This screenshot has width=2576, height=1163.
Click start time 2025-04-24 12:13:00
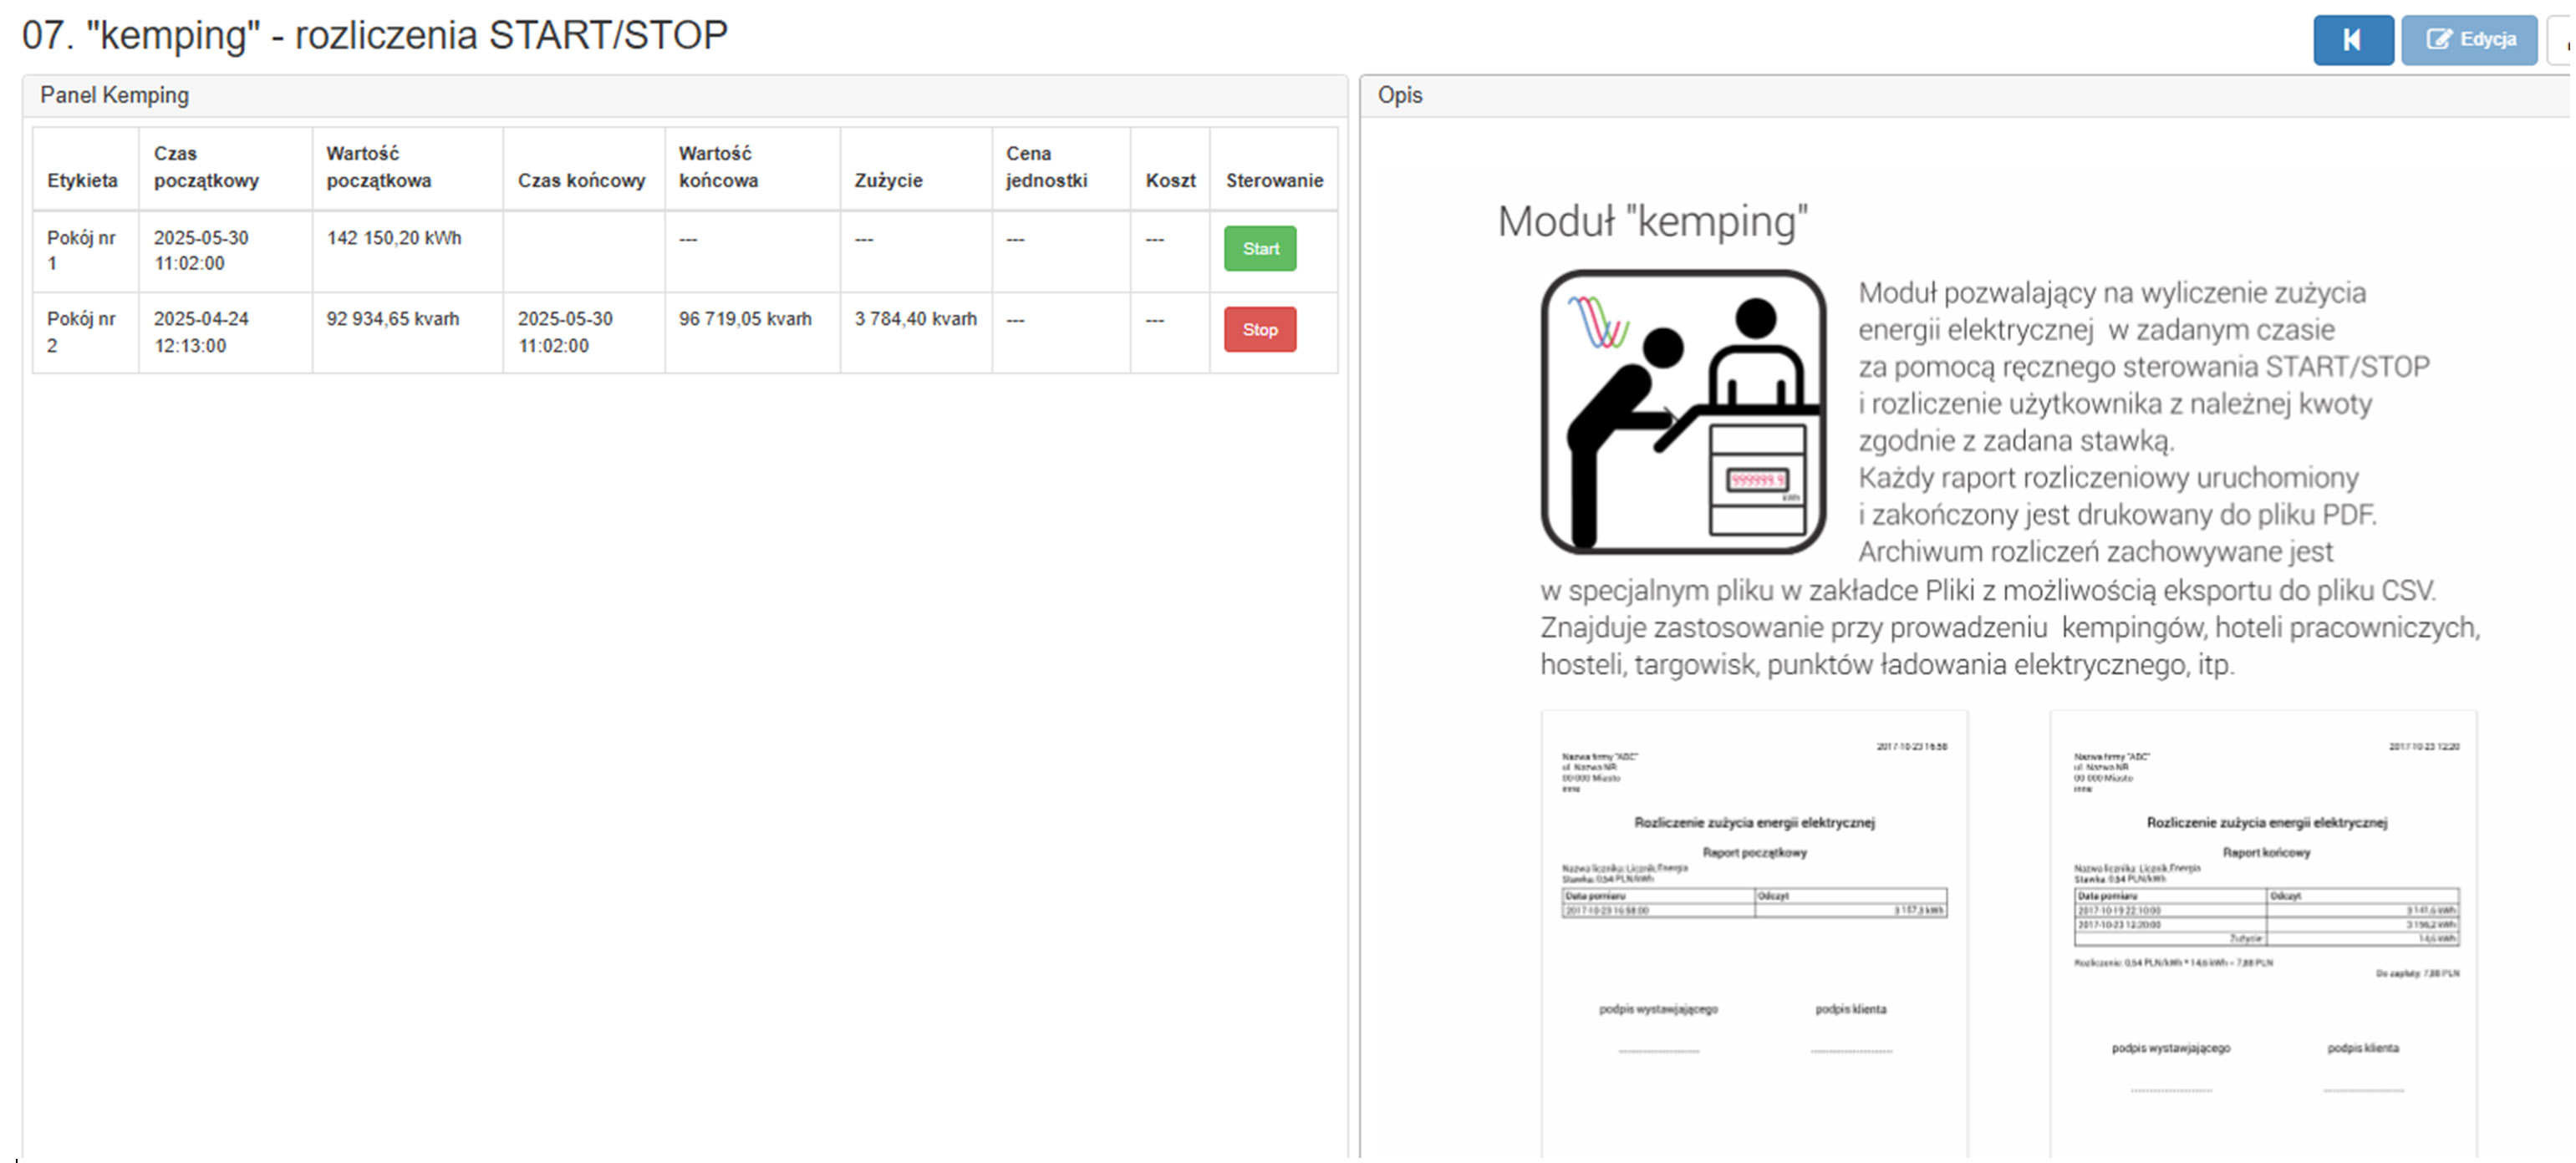pos(201,332)
